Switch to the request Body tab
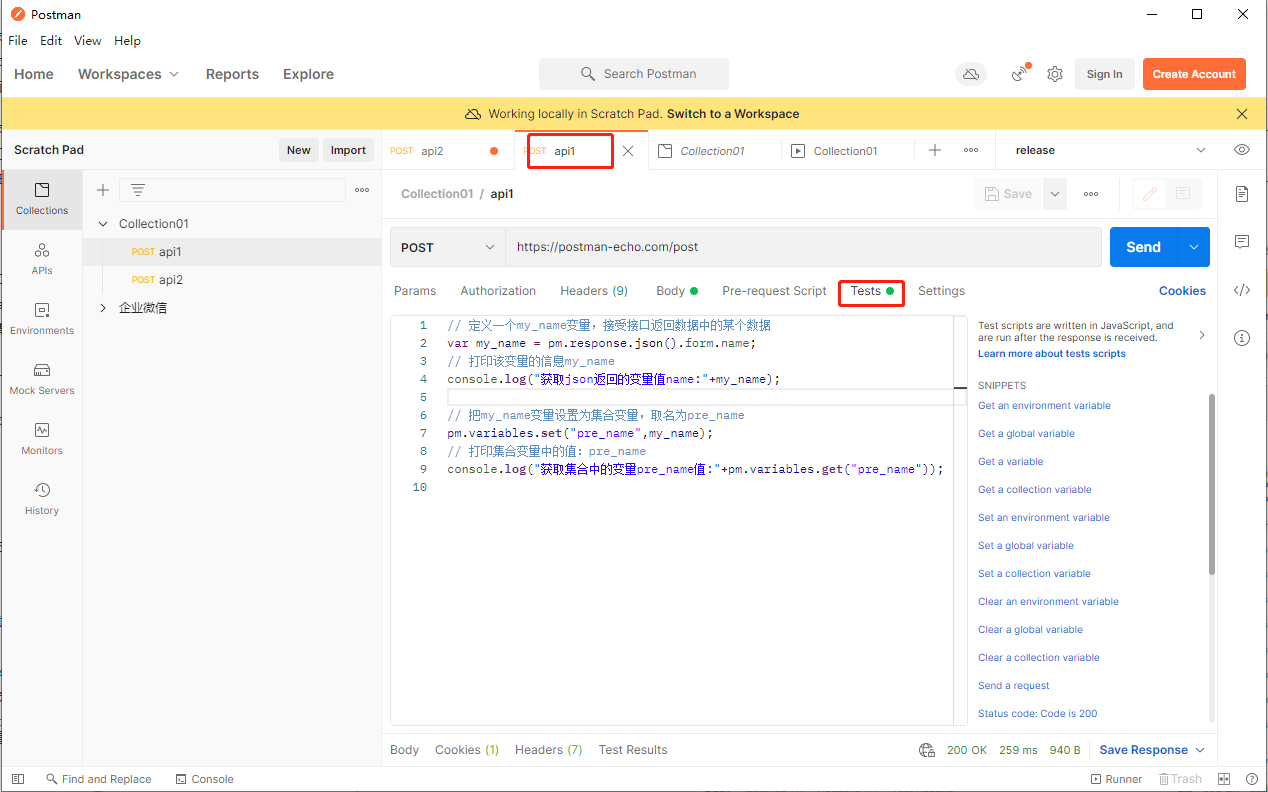The height and width of the screenshot is (792, 1268). click(677, 291)
